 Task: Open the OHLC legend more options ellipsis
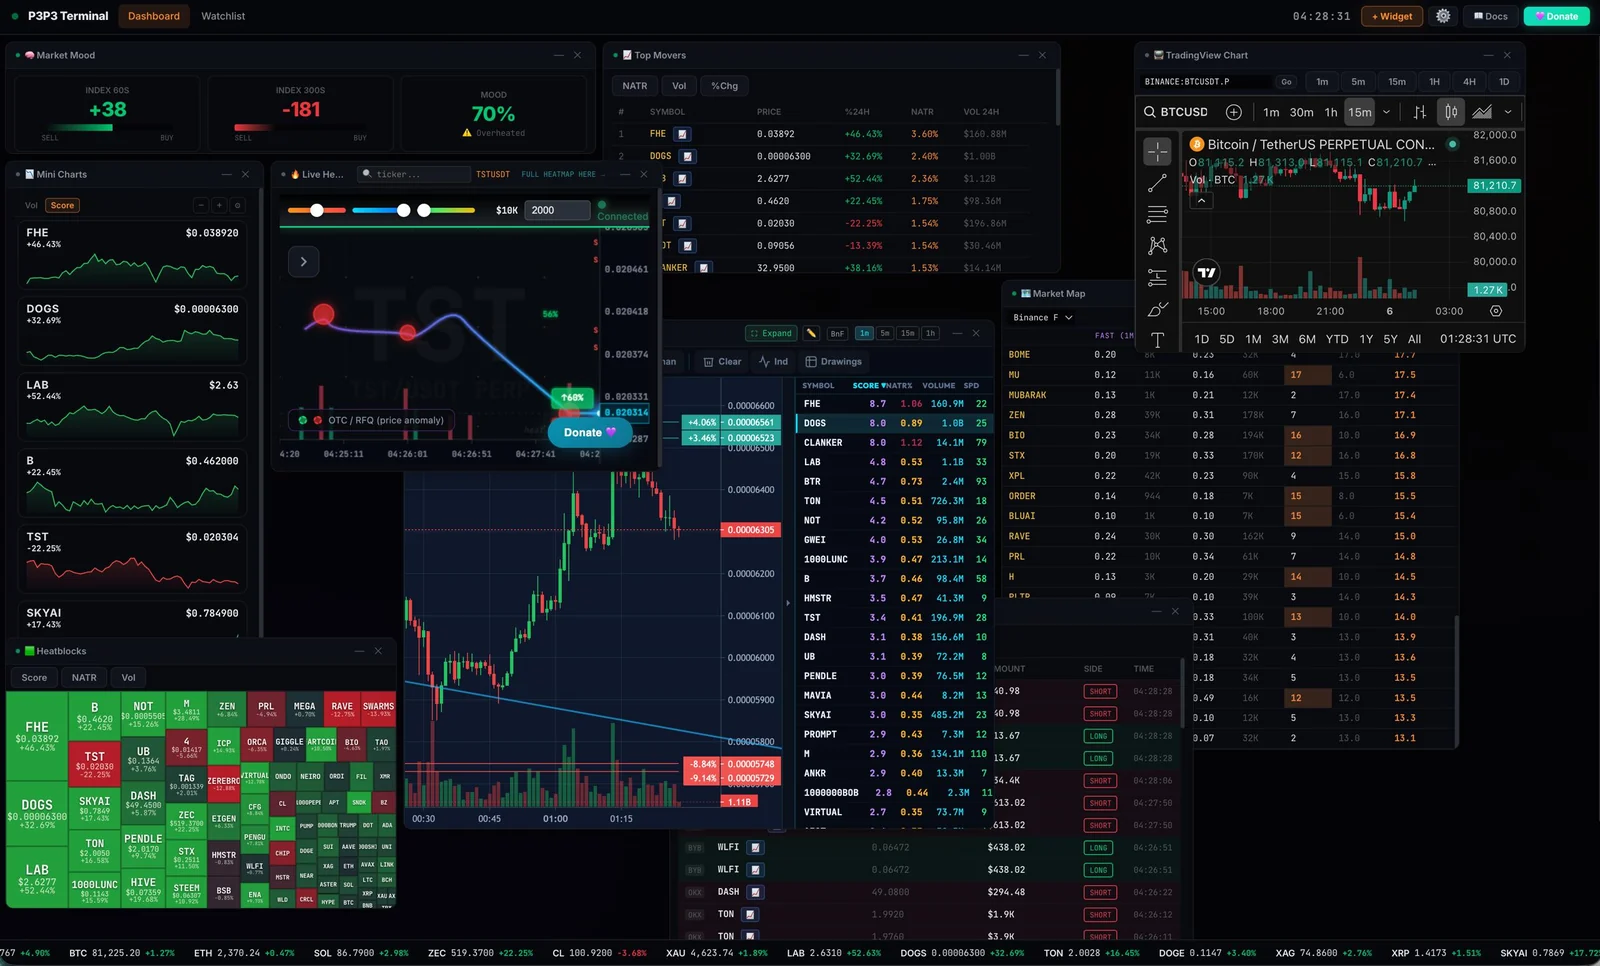(x=1432, y=162)
